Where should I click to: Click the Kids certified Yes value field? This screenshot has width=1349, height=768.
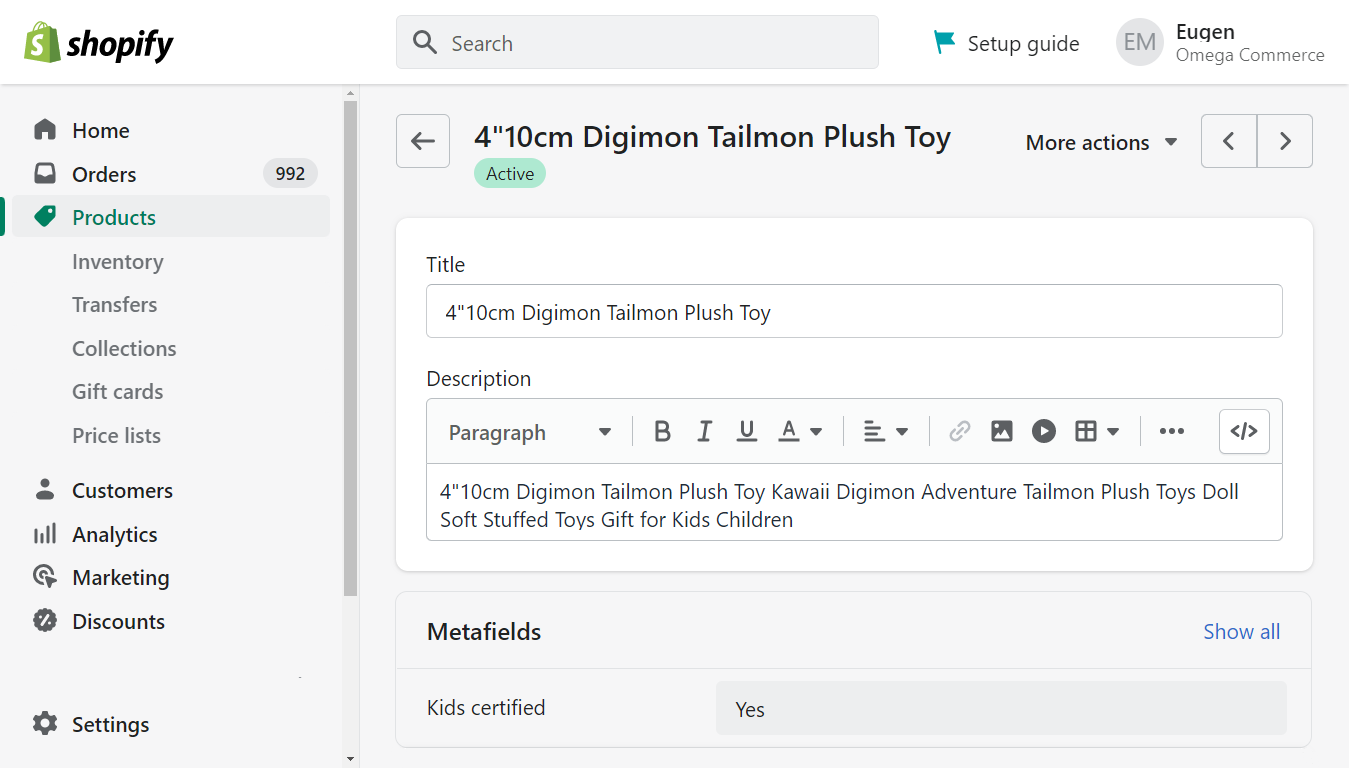[x=1001, y=708]
